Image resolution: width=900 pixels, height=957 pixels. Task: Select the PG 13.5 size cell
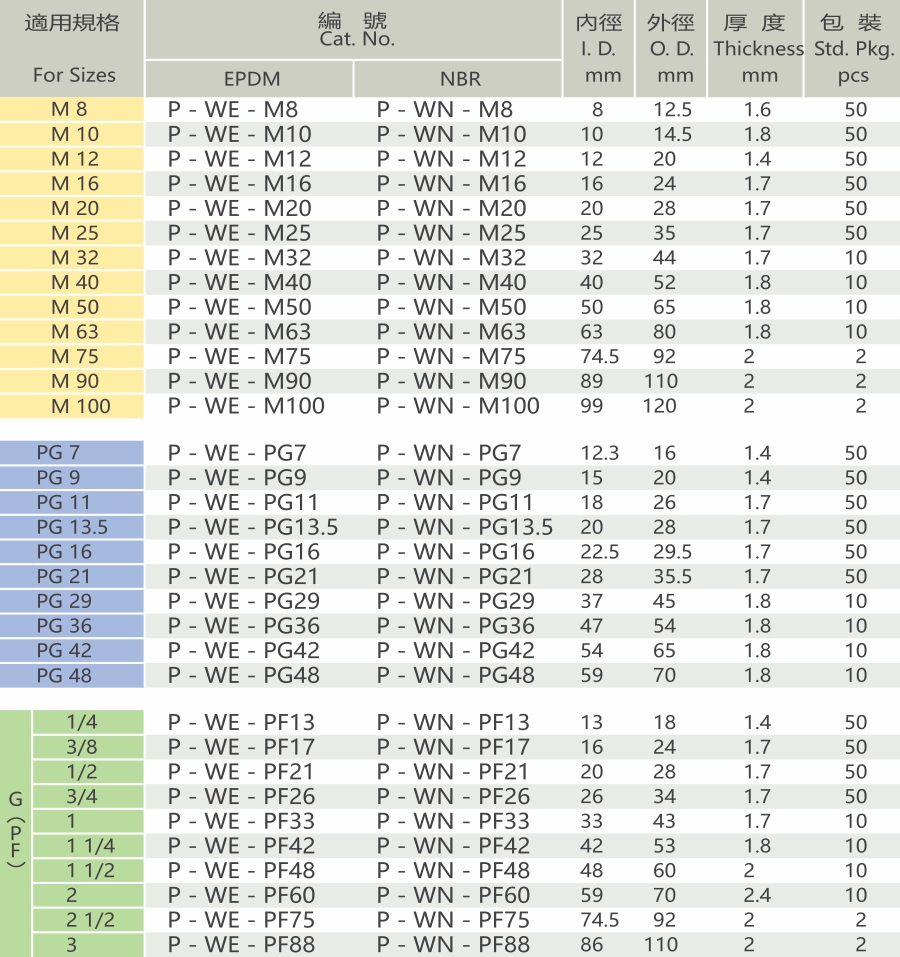point(71,527)
